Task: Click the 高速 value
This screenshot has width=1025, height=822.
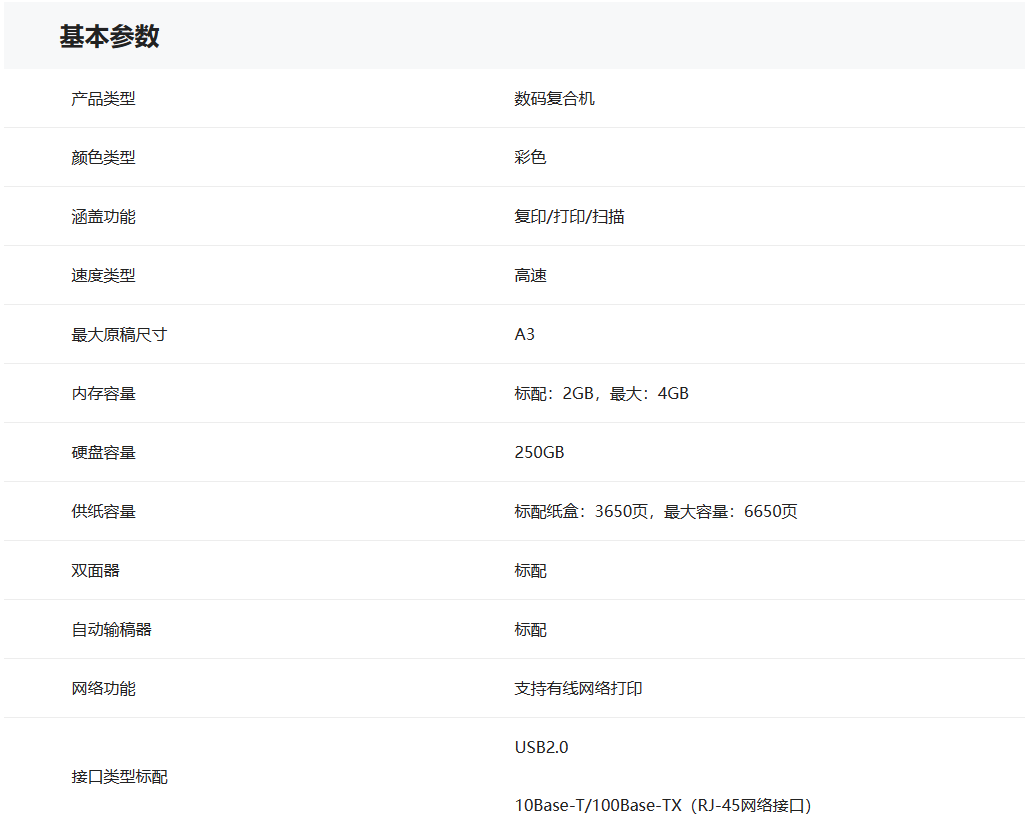Action: pyautogui.click(x=530, y=275)
